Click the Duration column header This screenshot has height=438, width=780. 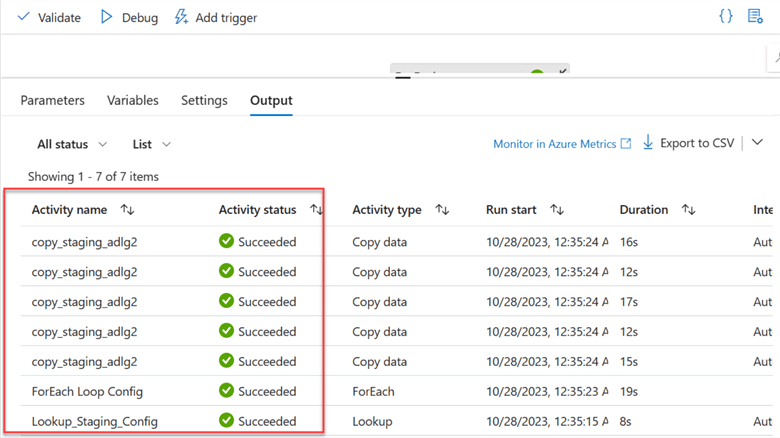[644, 210]
